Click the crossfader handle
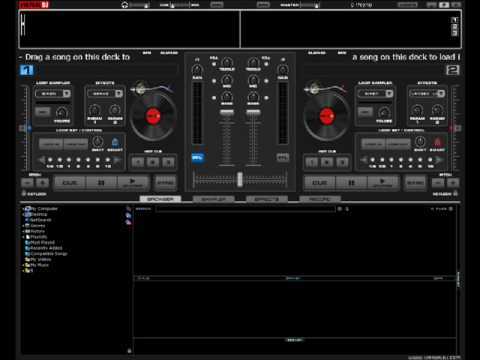The image size is (480, 360). coord(240,179)
